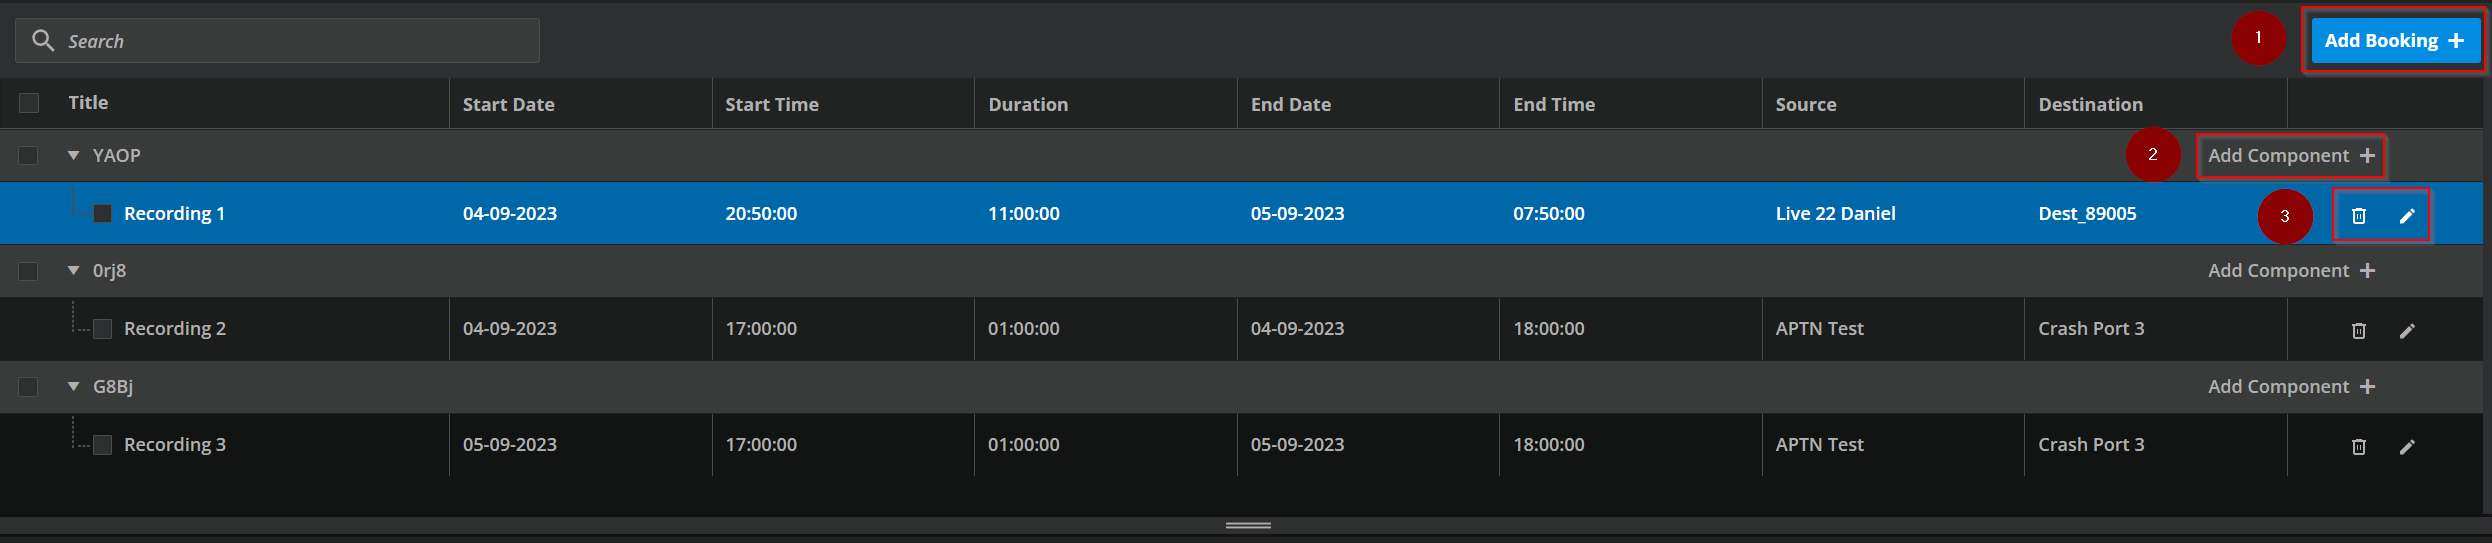Click the Add Booking button
The image size is (2492, 543).
click(x=2393, y=41)
